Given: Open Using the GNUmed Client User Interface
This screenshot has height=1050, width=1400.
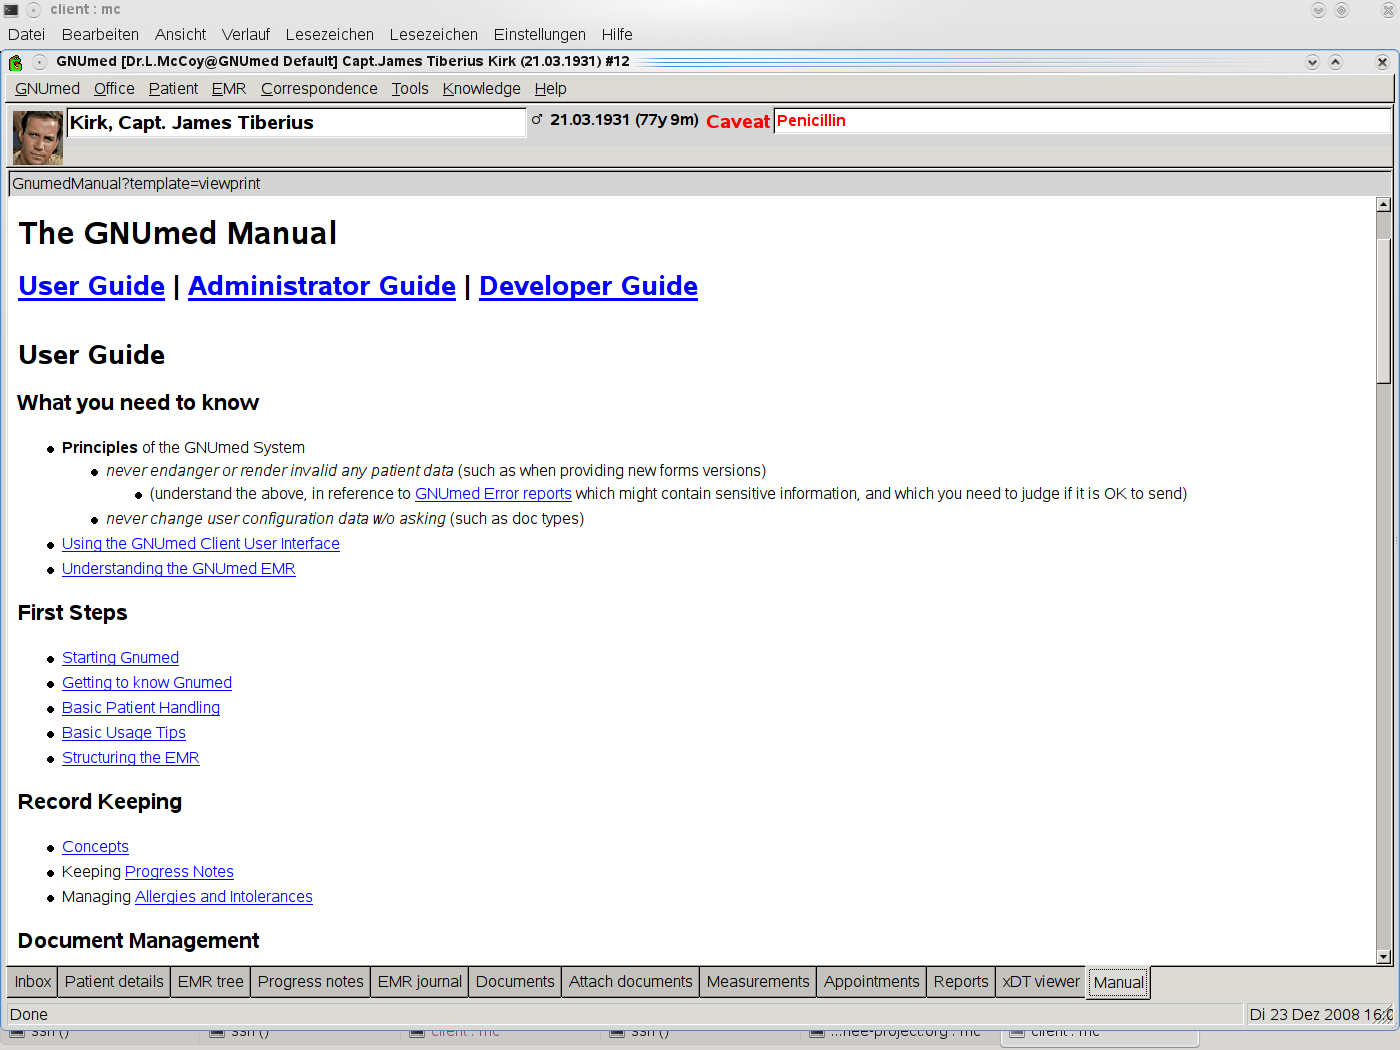Looking at the screenshot, I should [x=200, y=544].
